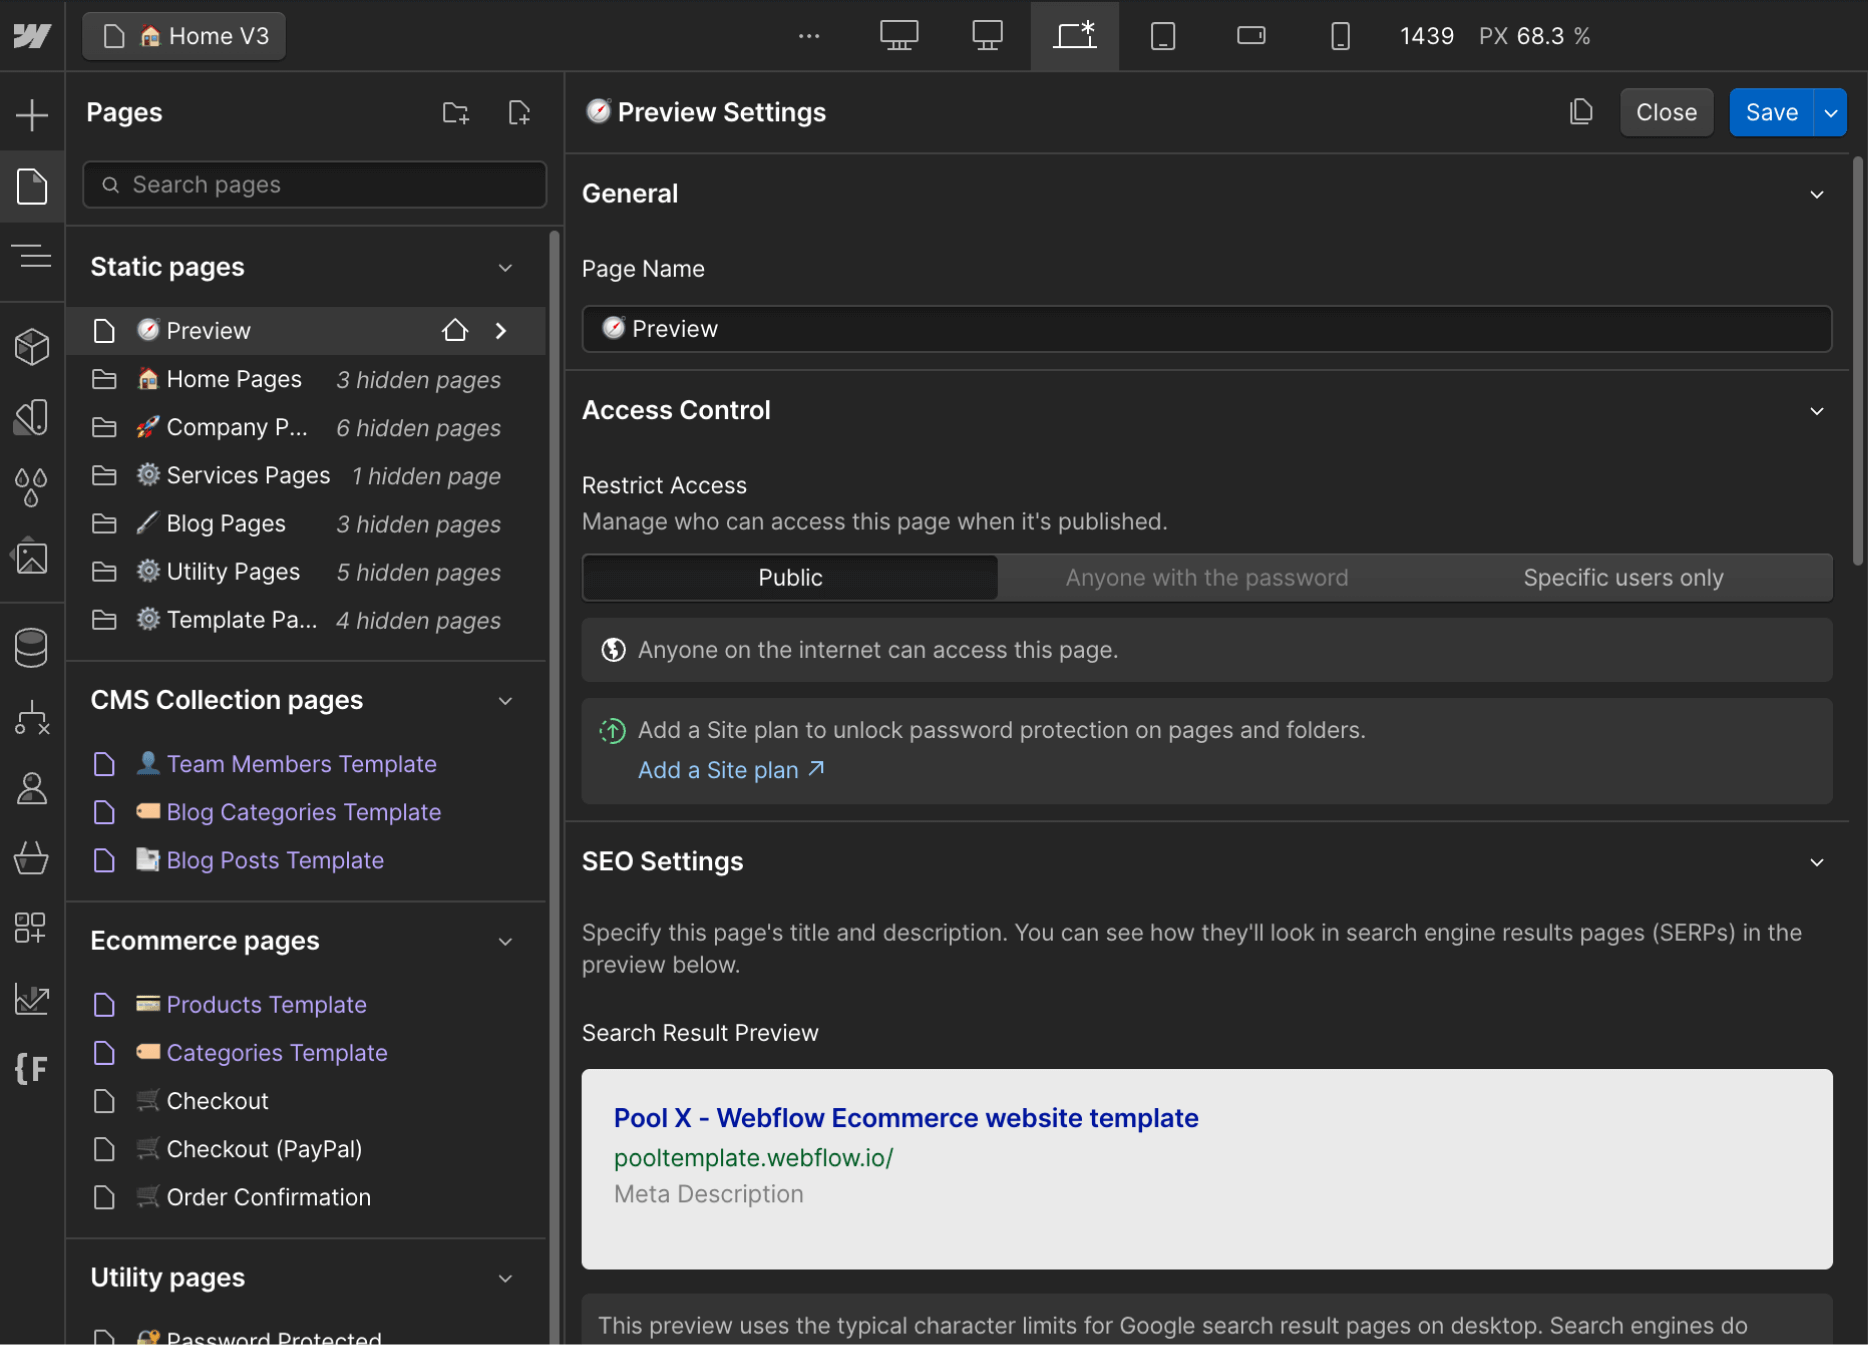Collapse the SEO Settings section
1868x1345 pixels.
(1817, 862)
